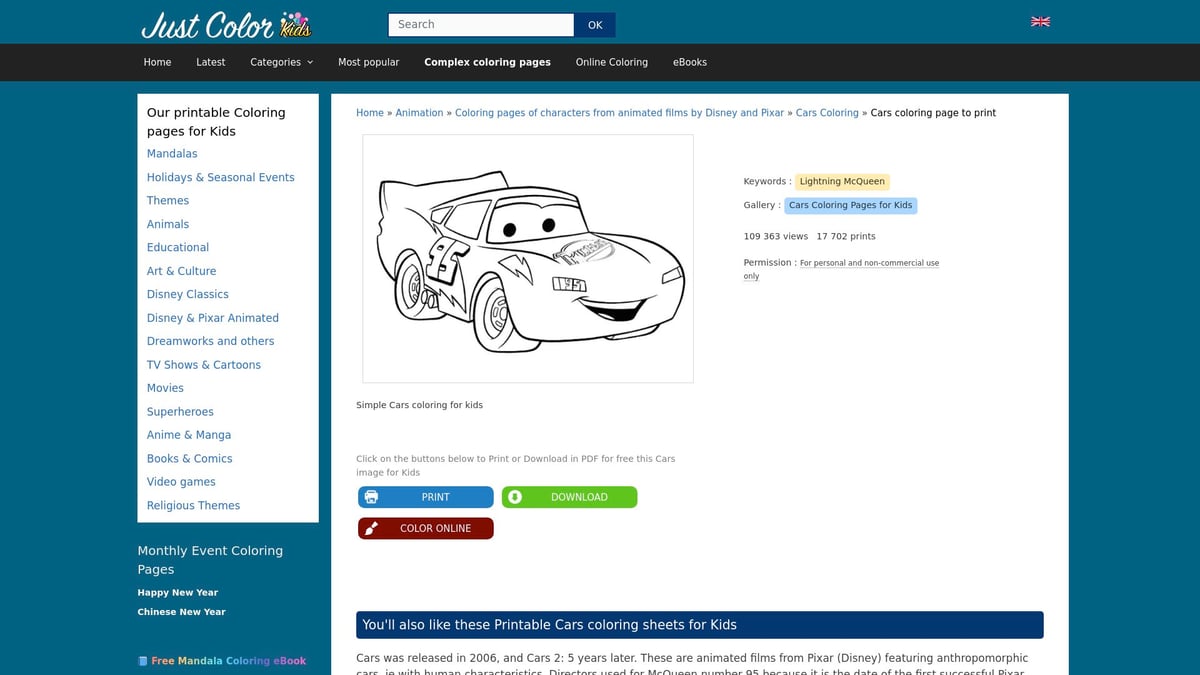1200x675 pixels.
Task: Click the OK search button
Action: coord(595,24)
